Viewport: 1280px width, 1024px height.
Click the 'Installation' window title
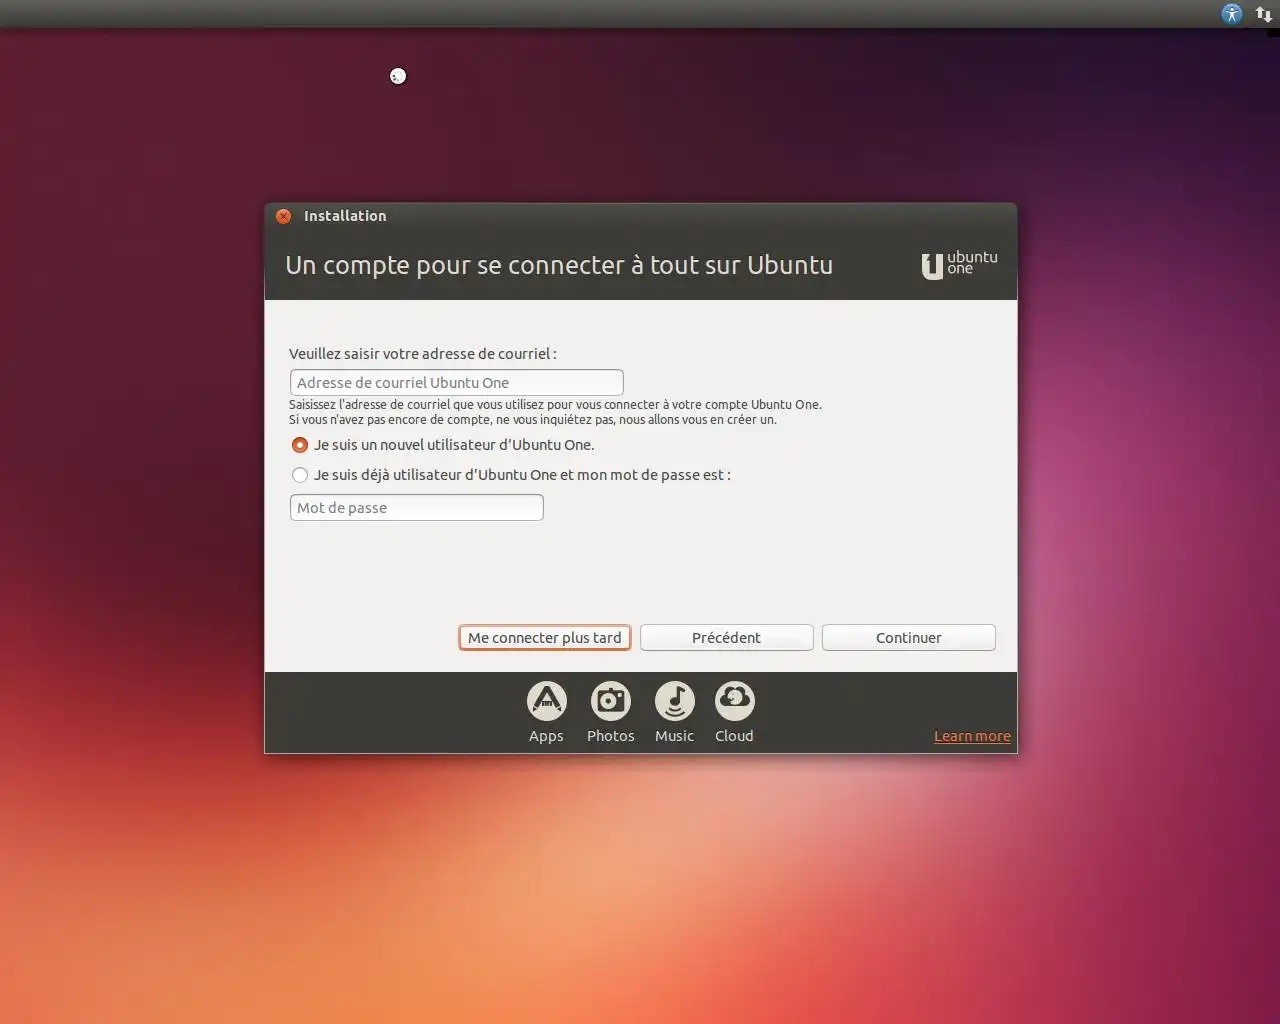tap(345, 216)
